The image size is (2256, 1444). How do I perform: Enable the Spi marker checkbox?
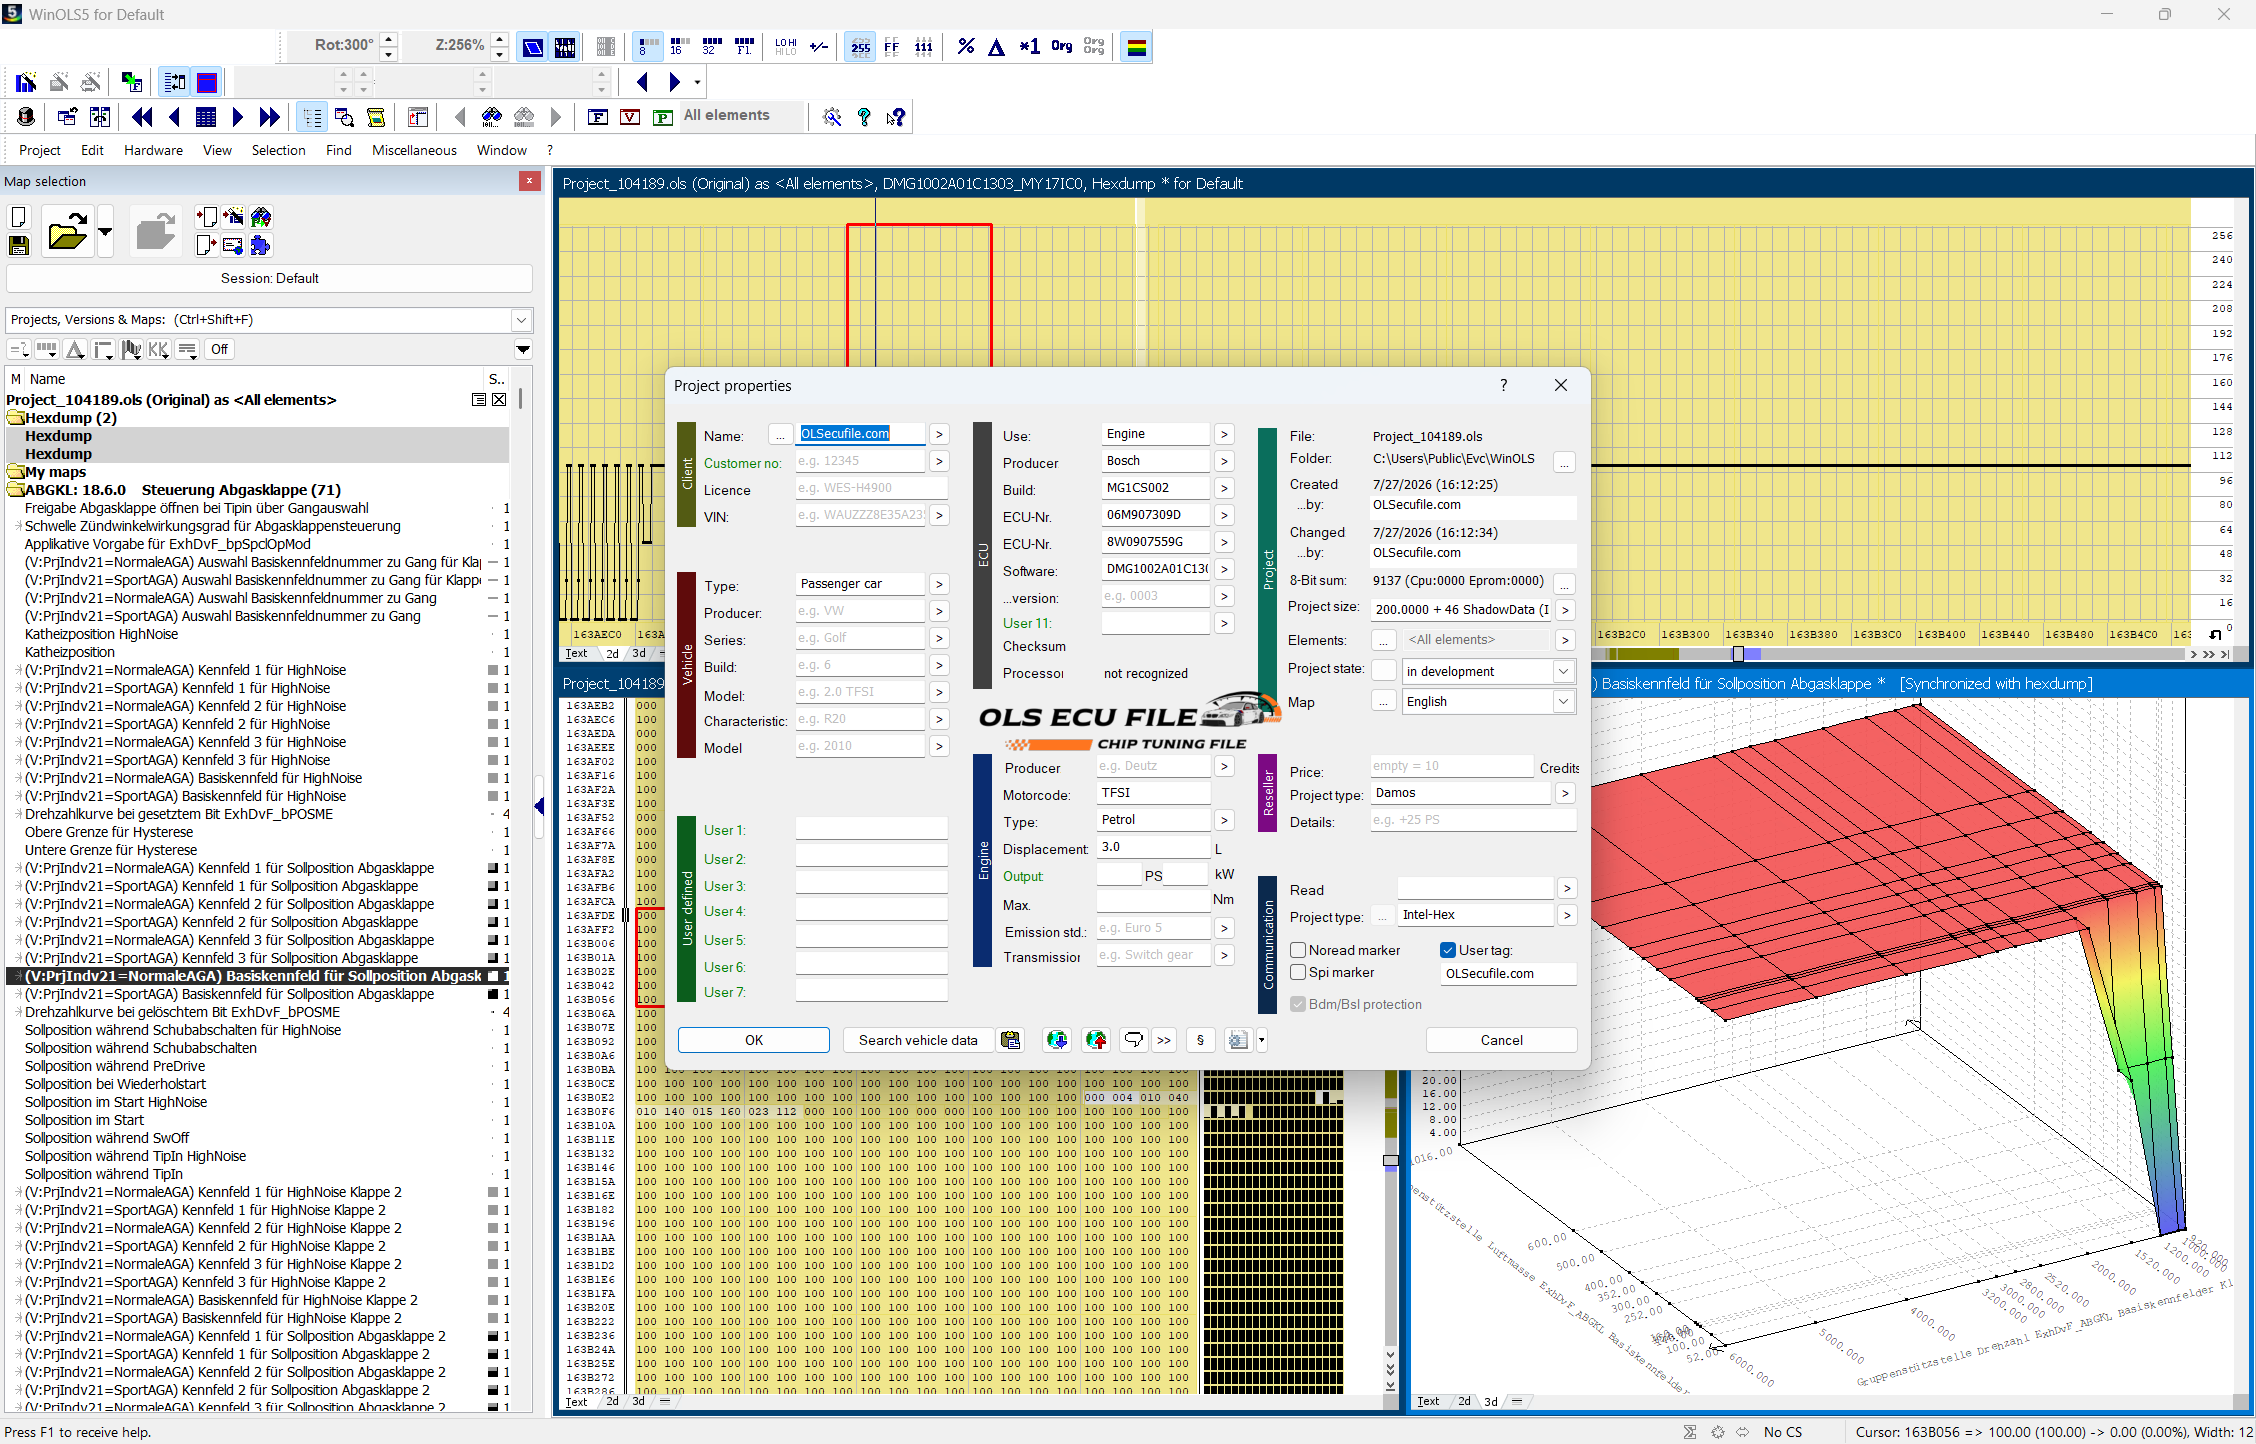tap(1298, 972)
